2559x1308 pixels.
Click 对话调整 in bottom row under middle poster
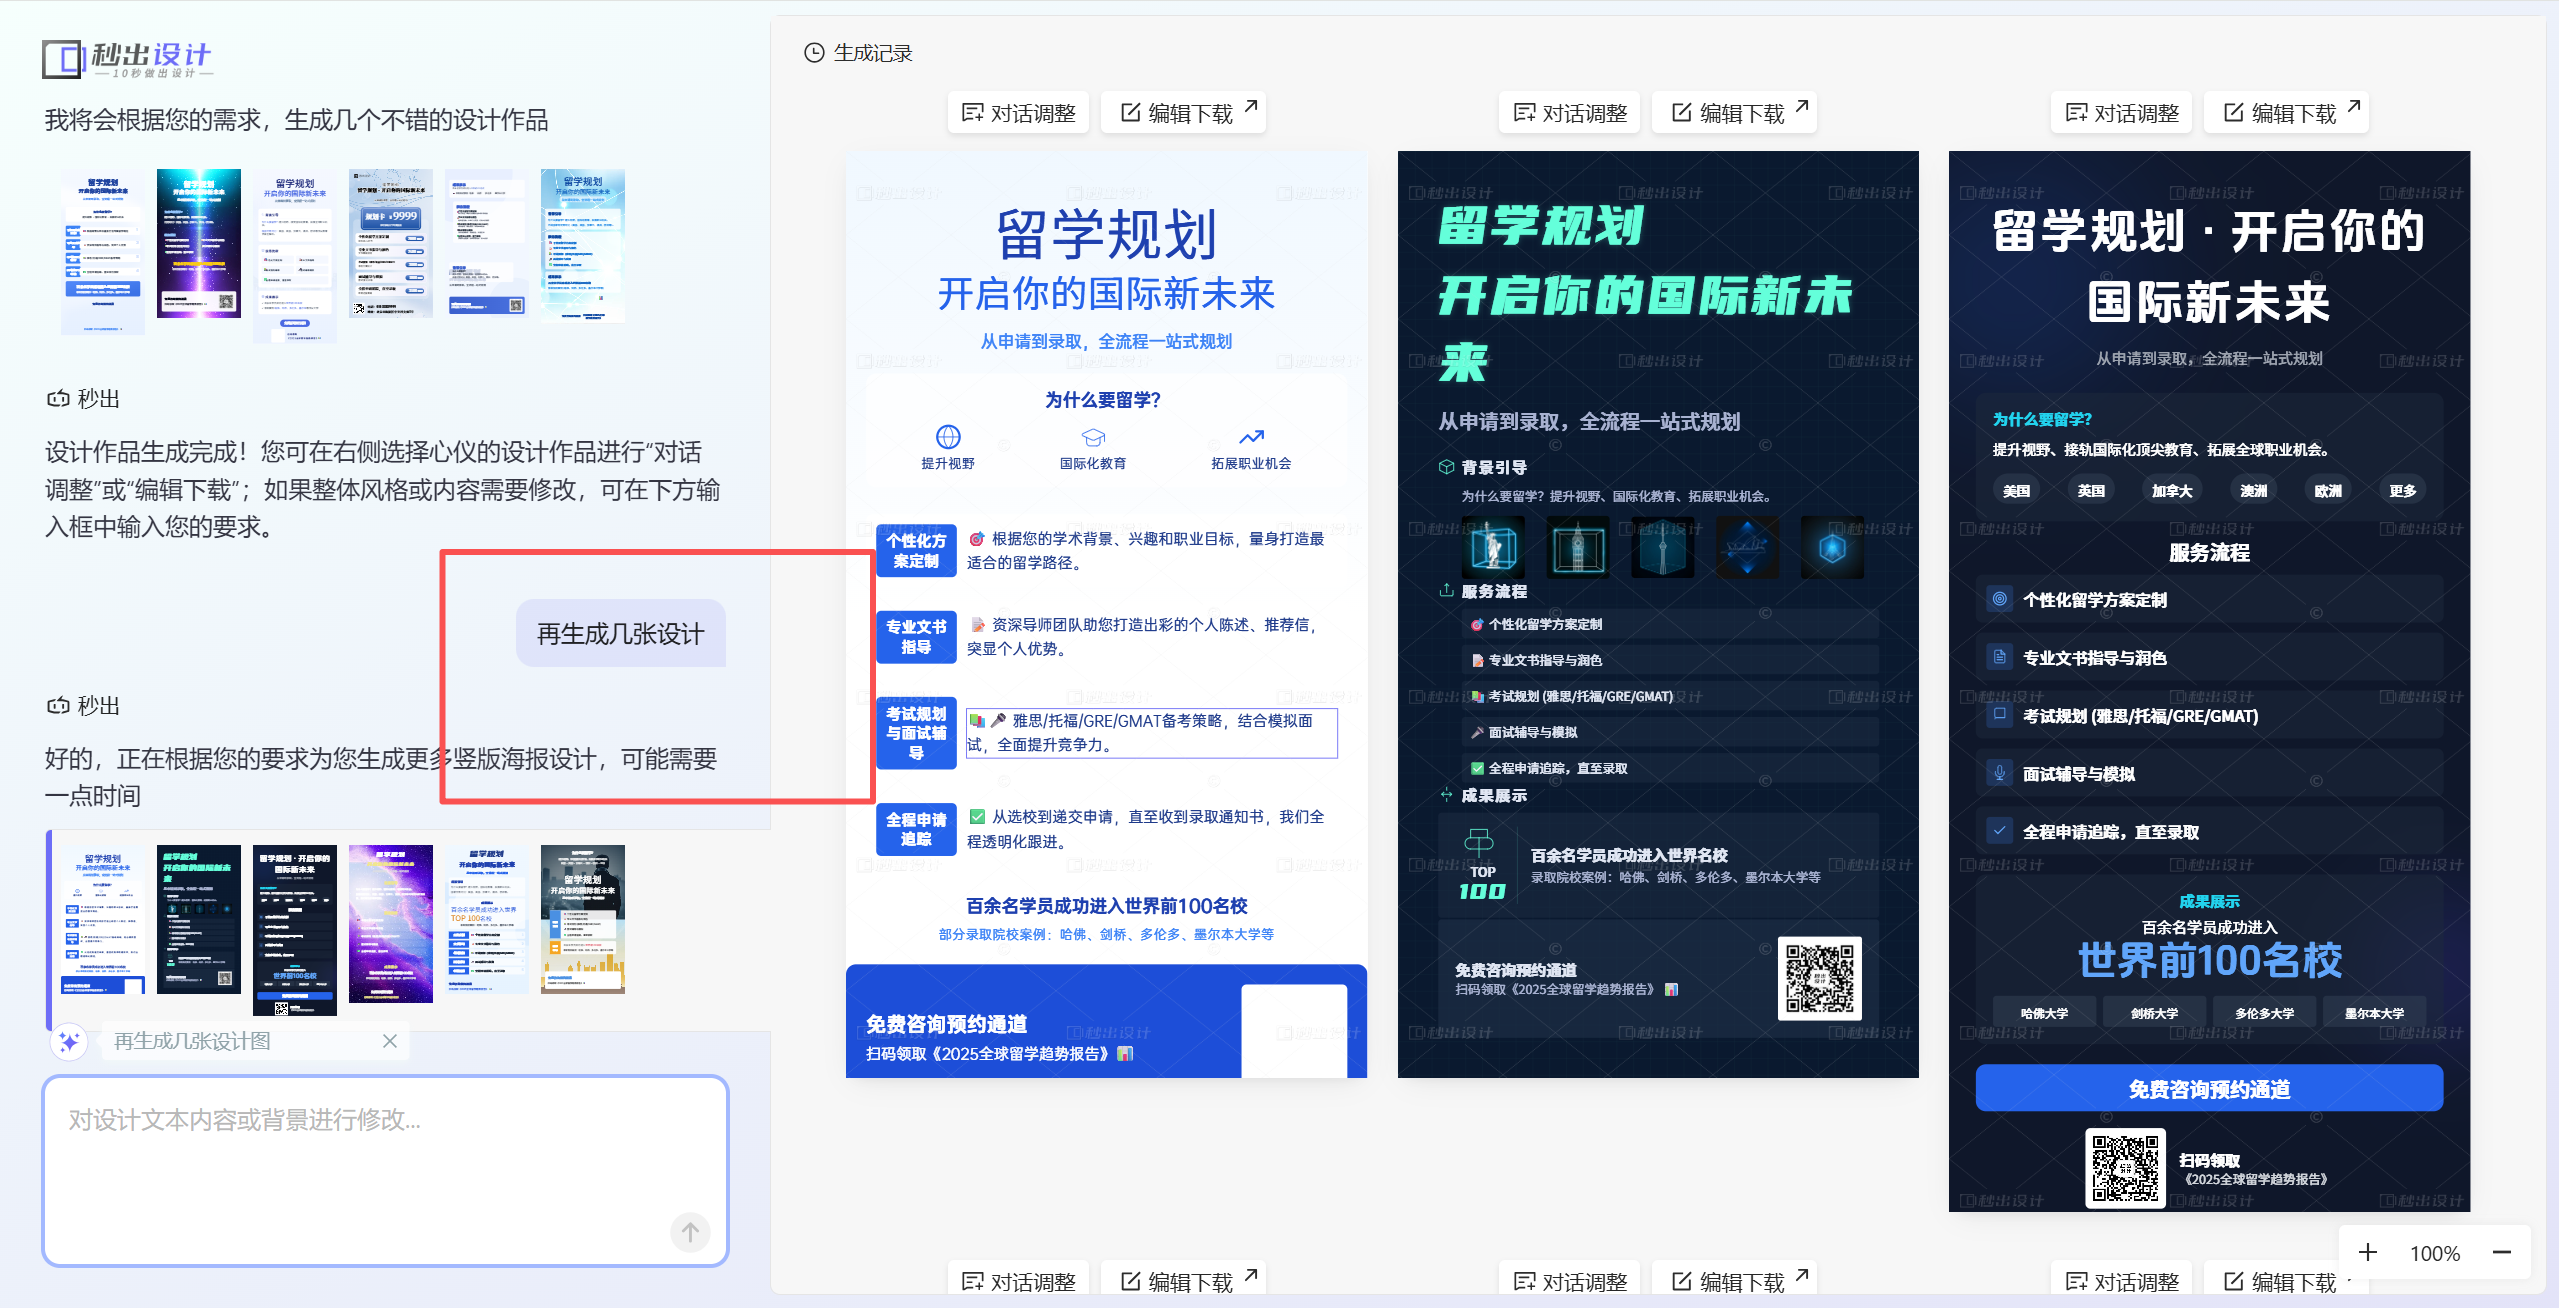click(1570, 1280)
